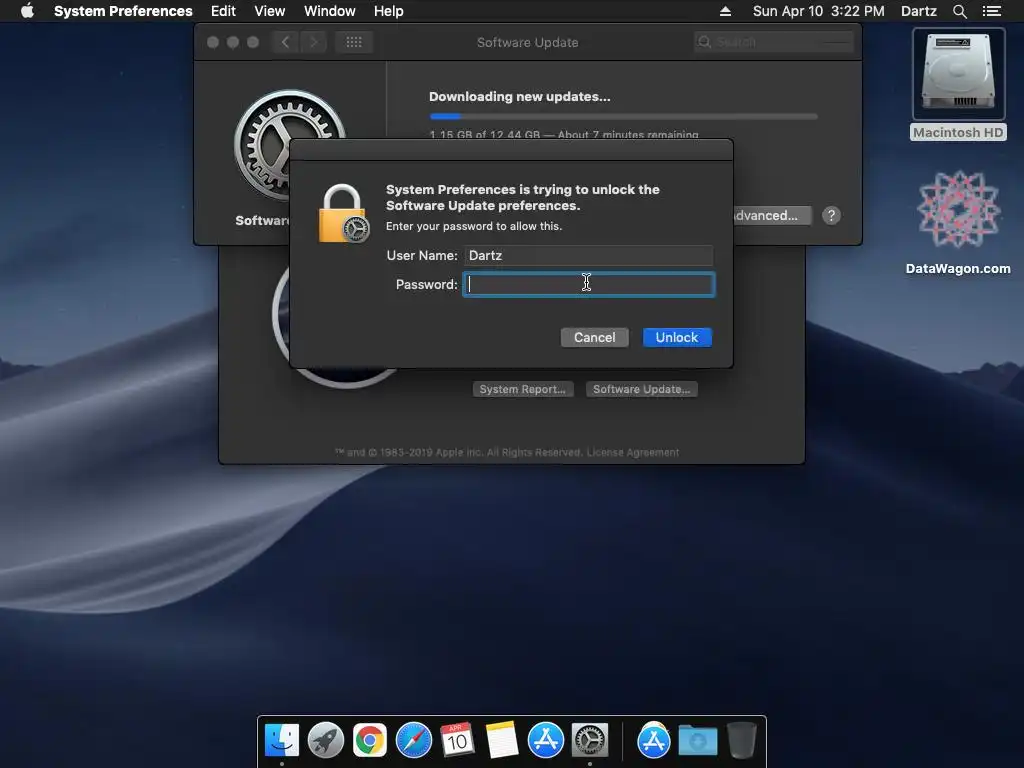Open the App Store left of System Preferences in Dock

pyautogui.click(x=546, y=741)
